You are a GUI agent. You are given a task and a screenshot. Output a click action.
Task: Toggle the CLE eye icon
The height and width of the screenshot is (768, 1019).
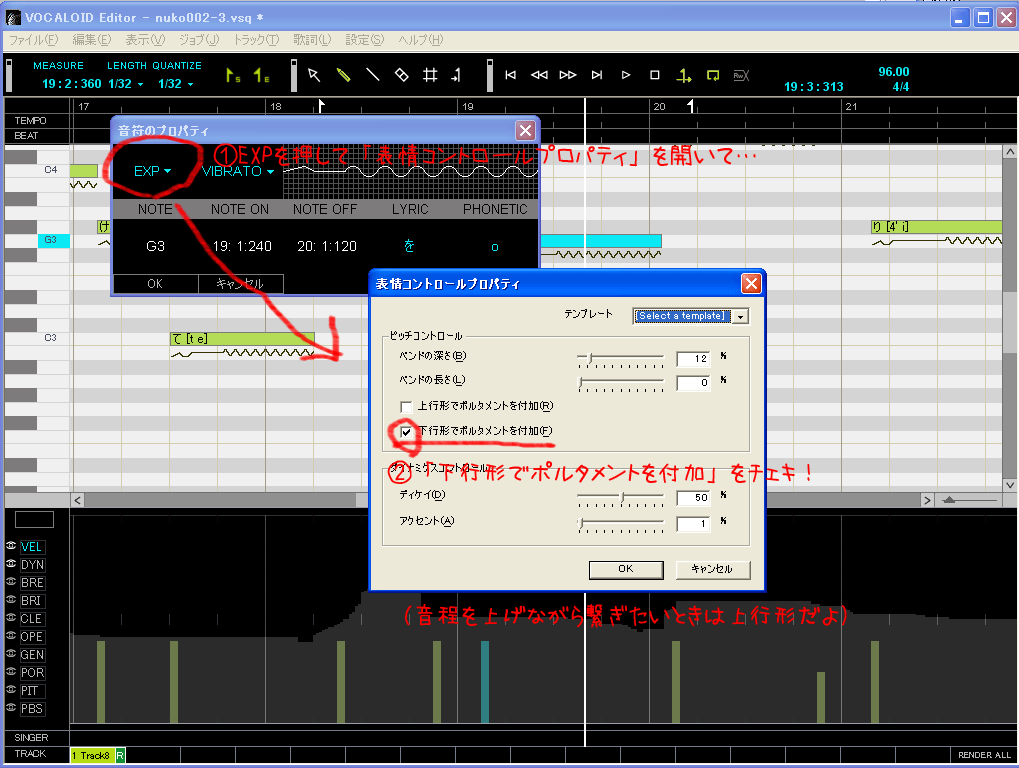[x=11, y=618]
